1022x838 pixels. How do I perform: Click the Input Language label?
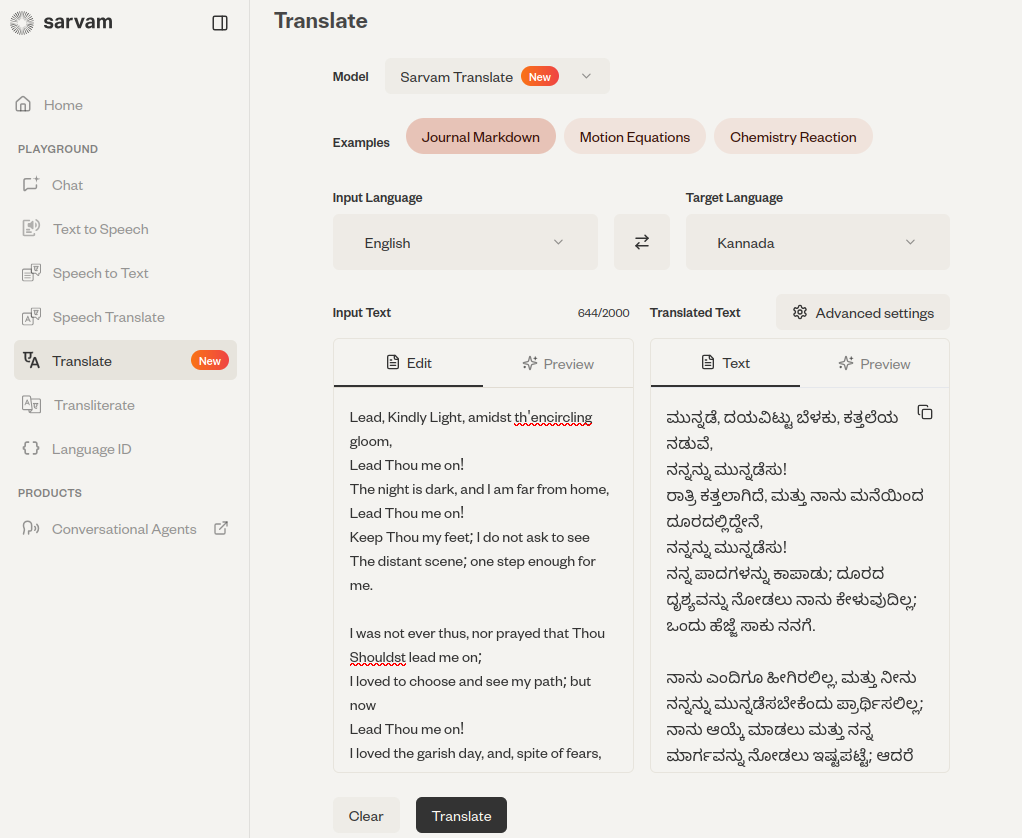tap(377, 197)
